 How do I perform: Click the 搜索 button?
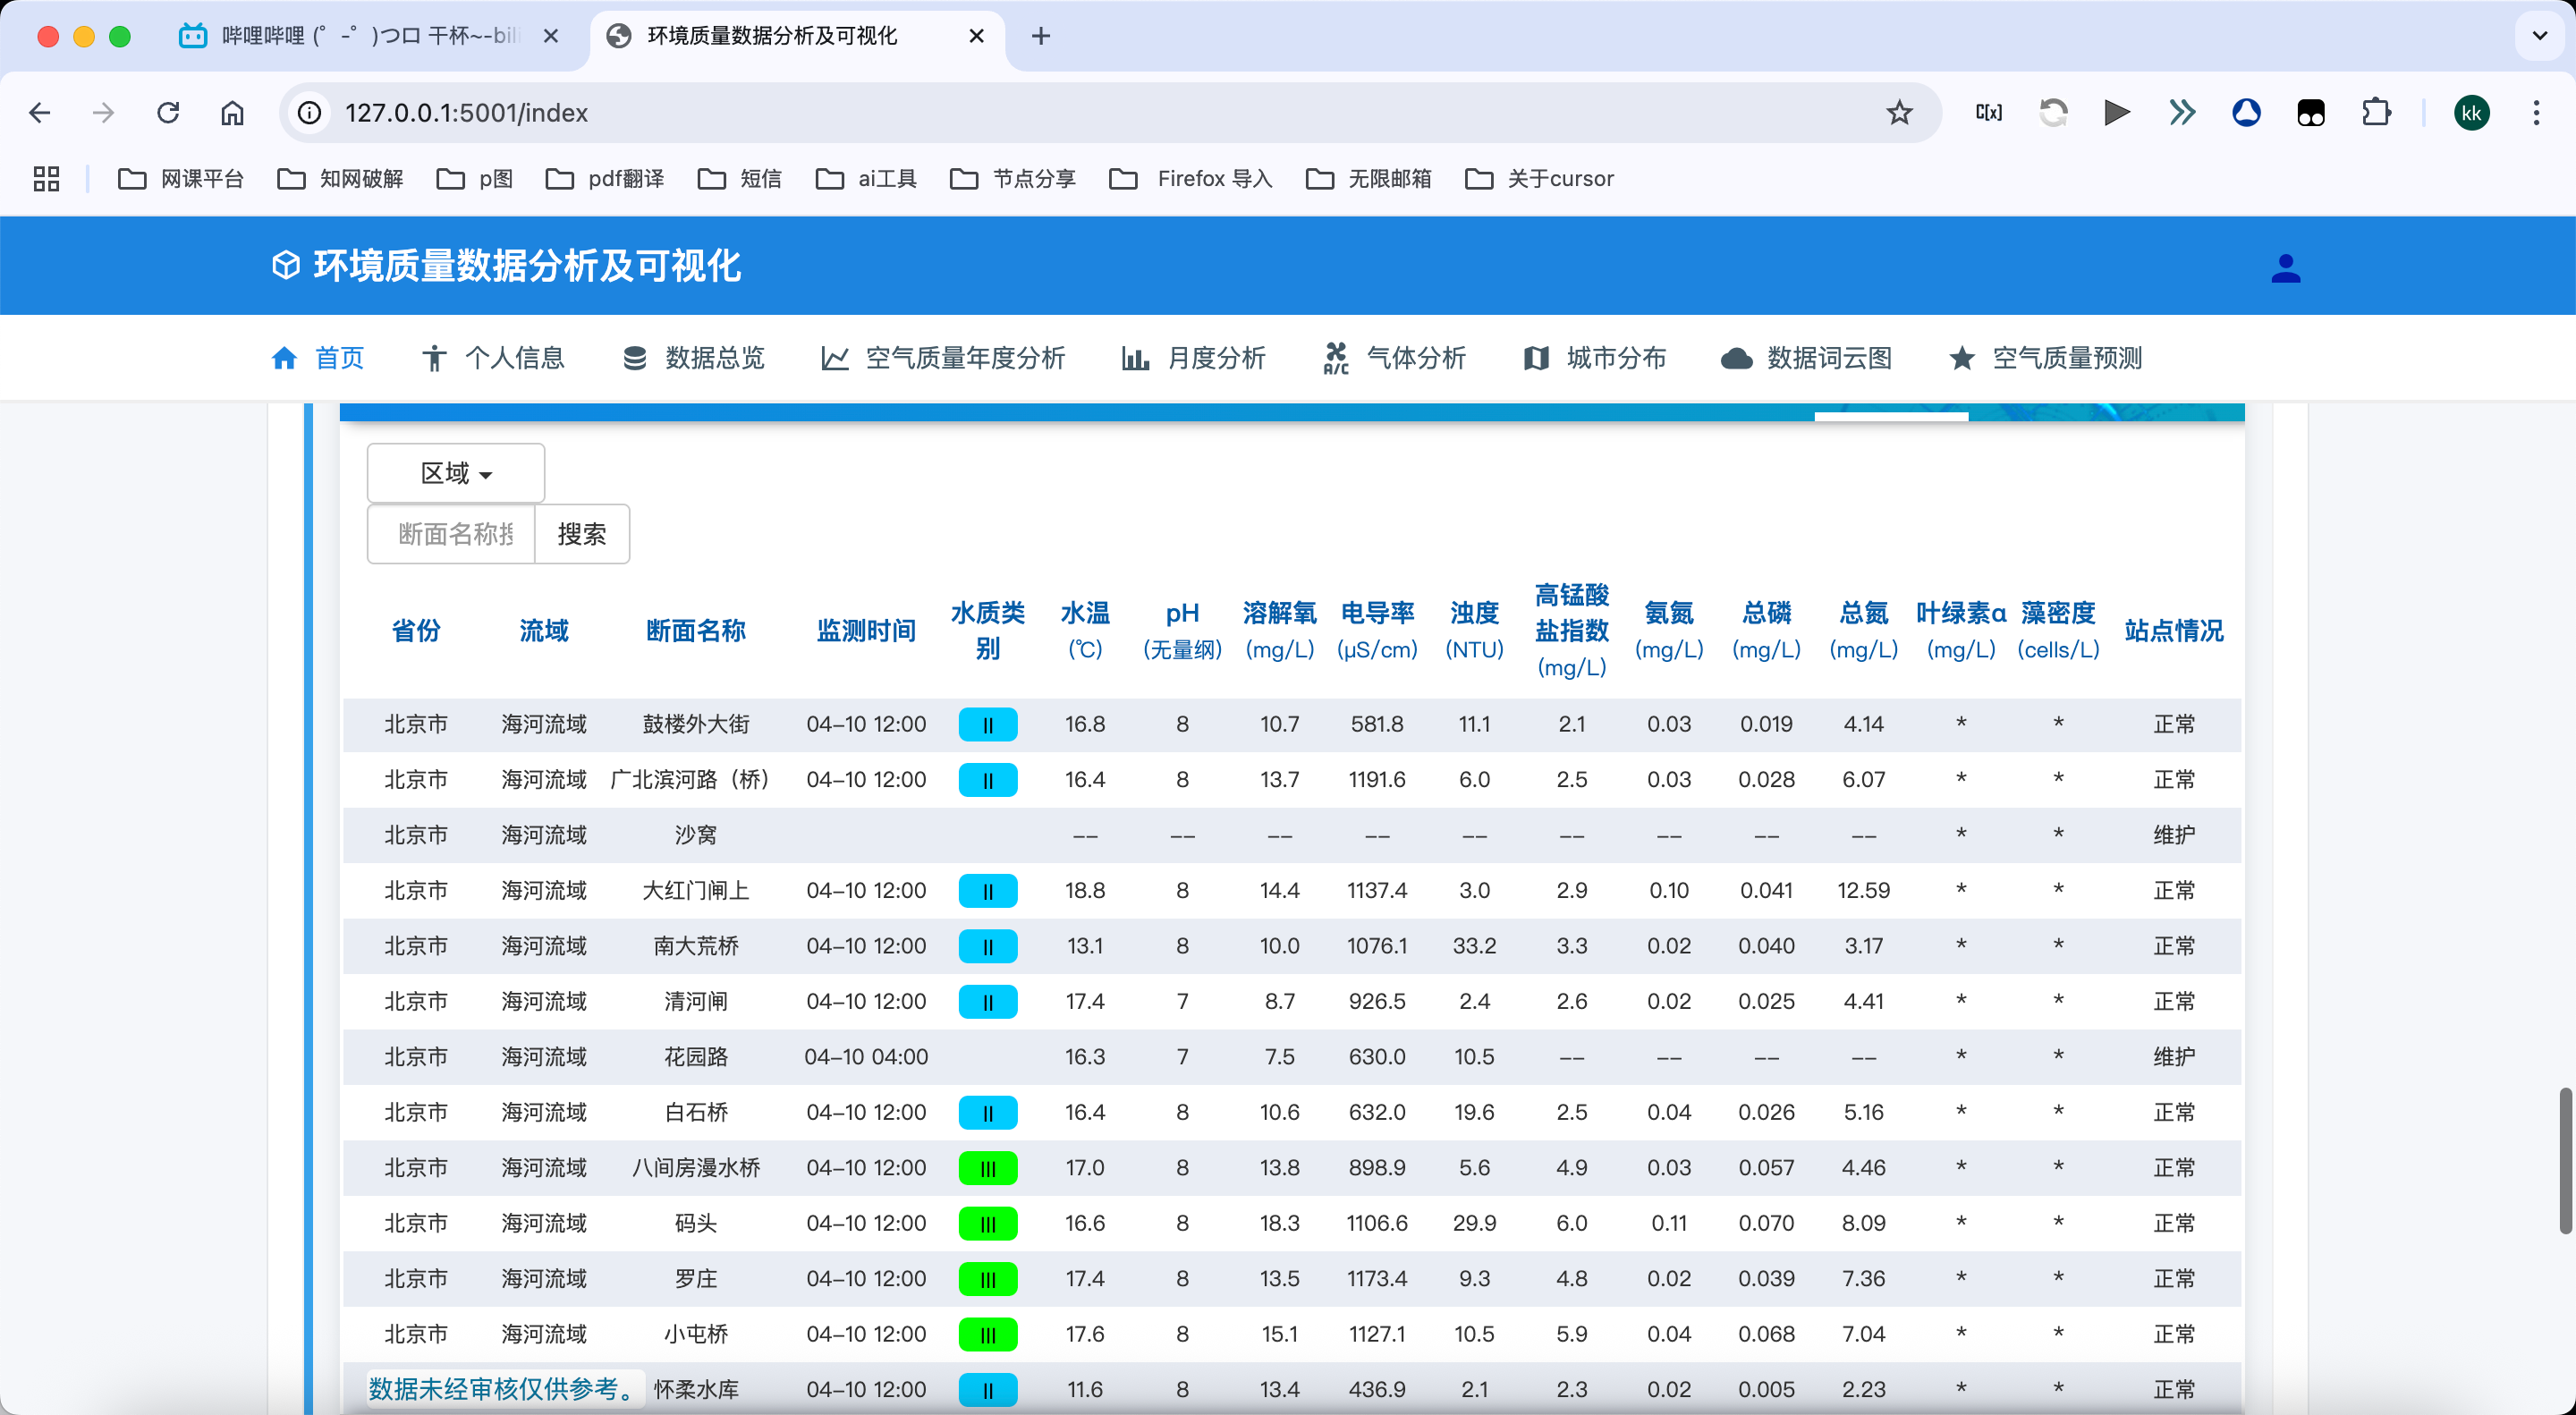pyautogui.click(x=582, y=534)
